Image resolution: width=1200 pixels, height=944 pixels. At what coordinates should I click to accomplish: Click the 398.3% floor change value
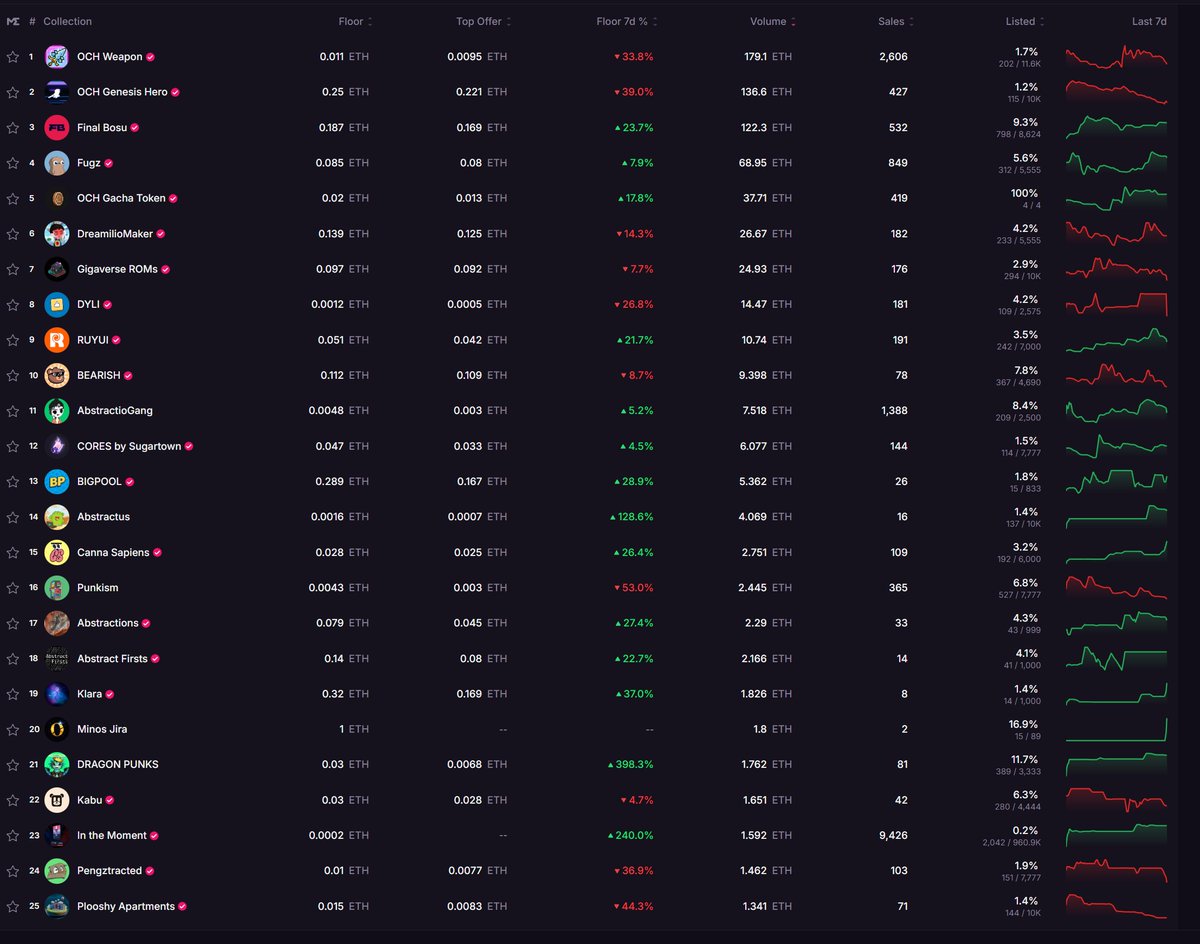[630, 764]
